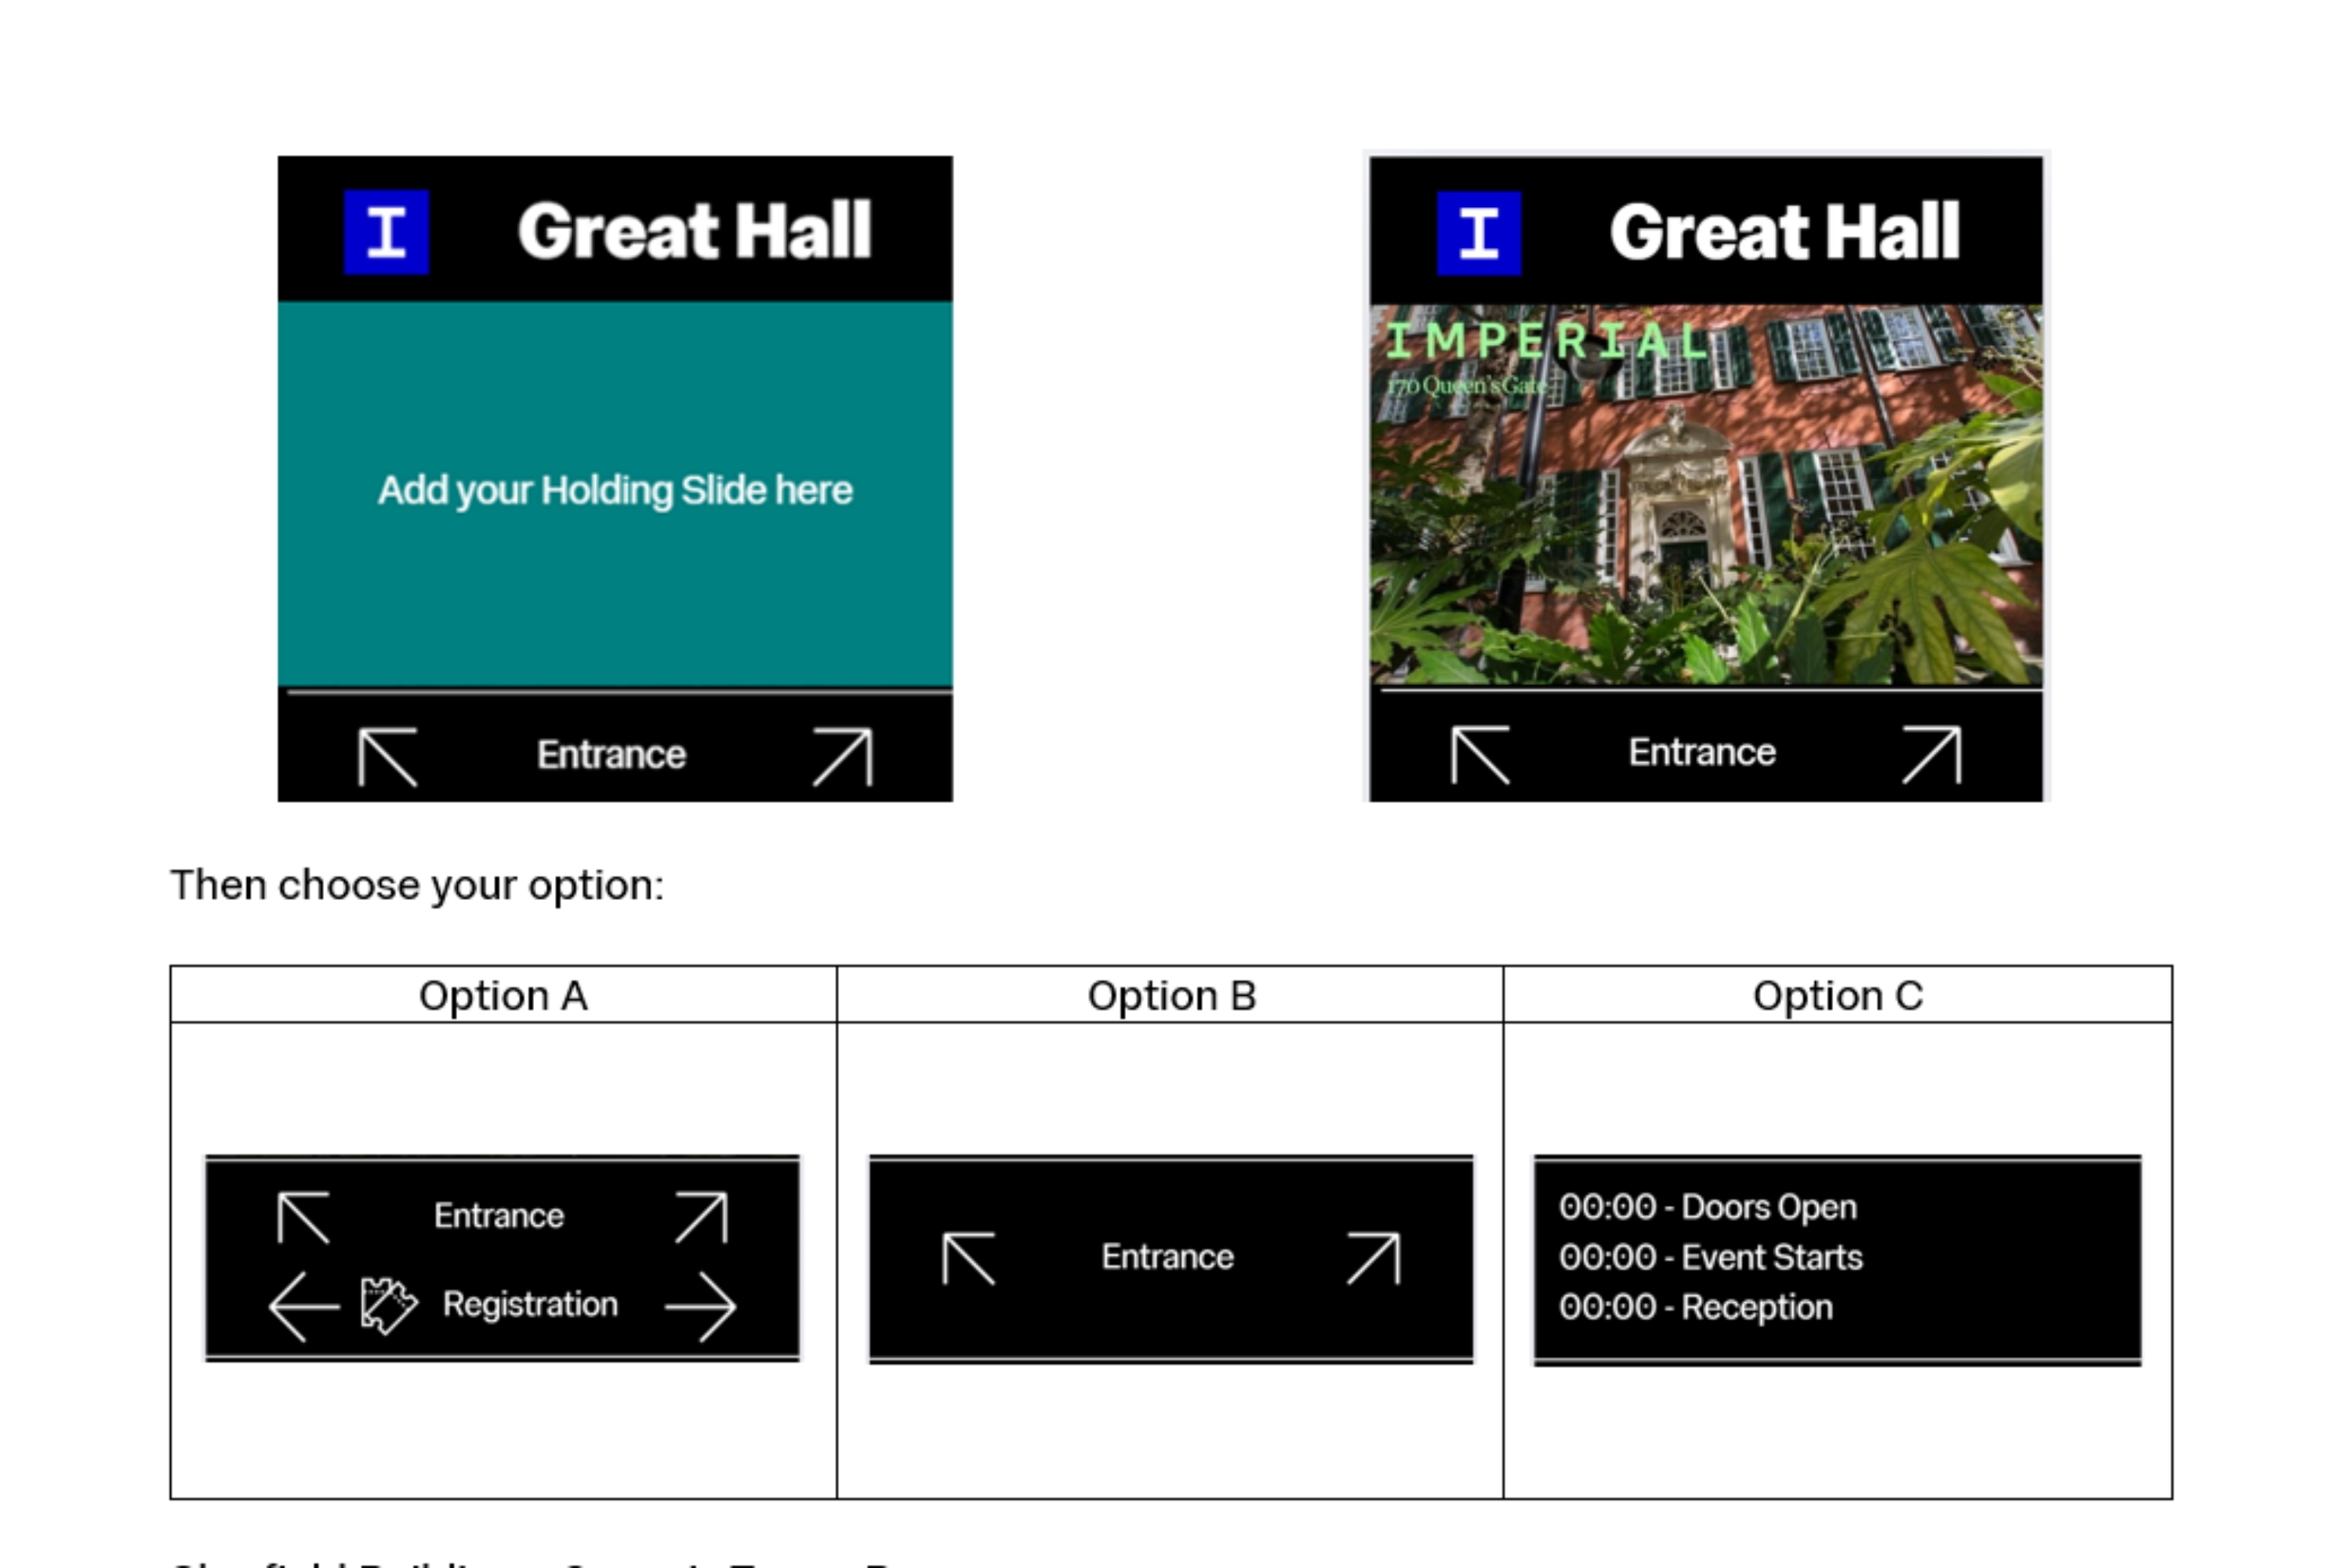2352x1568 pixels.
Task: Click up-left arrow in Option B banner
Action: coord(968,1258)
